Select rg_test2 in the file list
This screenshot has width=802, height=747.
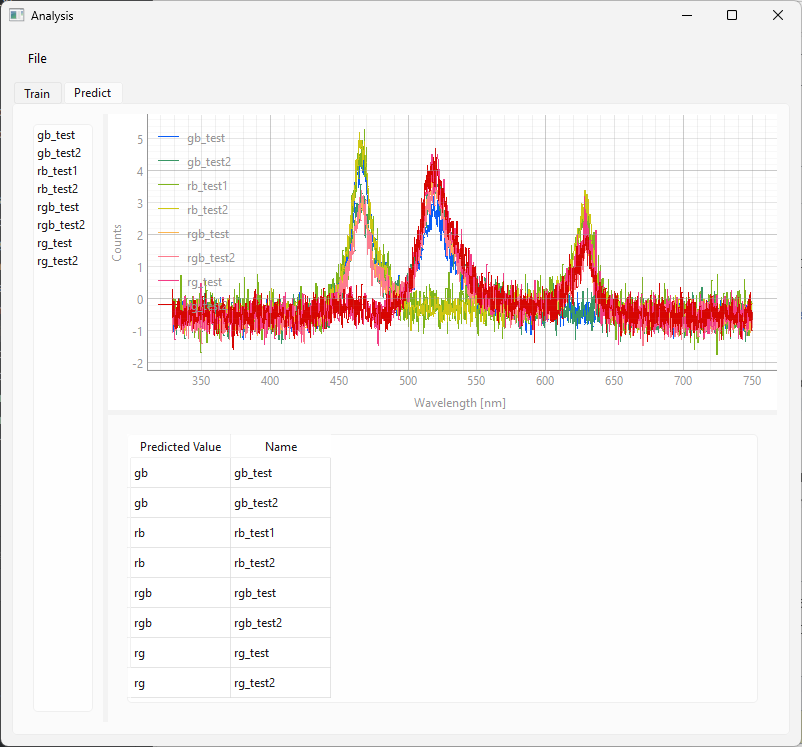[57, 261]
